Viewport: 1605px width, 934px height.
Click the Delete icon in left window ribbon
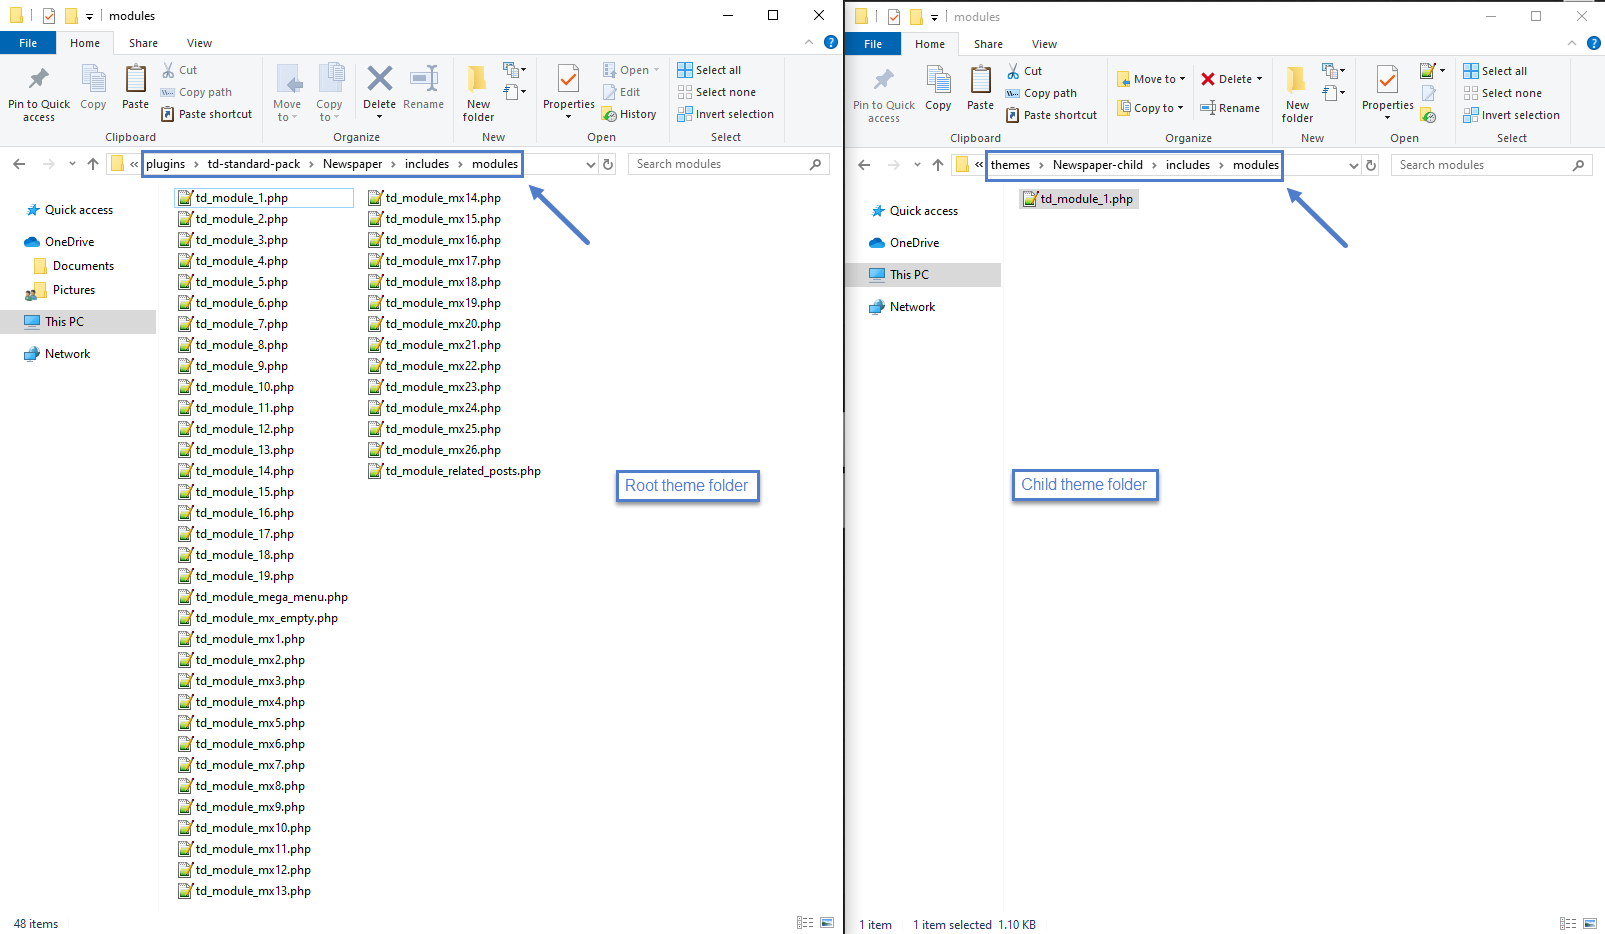pos(379,88)
